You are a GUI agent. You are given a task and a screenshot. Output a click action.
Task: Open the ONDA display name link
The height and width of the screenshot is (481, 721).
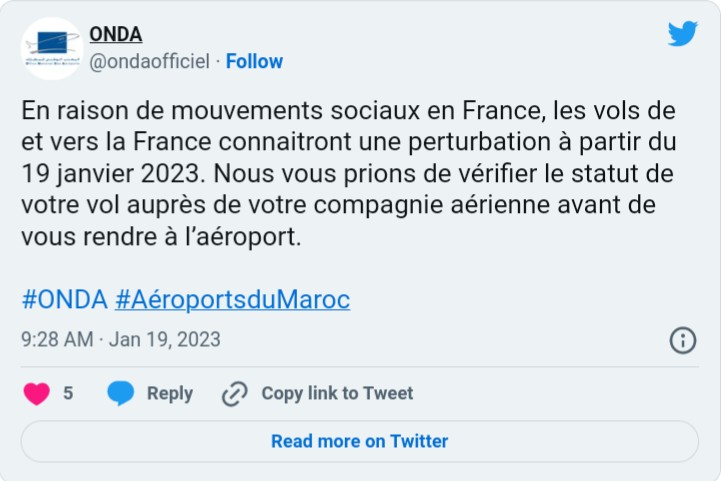click(x=116, y=35)
